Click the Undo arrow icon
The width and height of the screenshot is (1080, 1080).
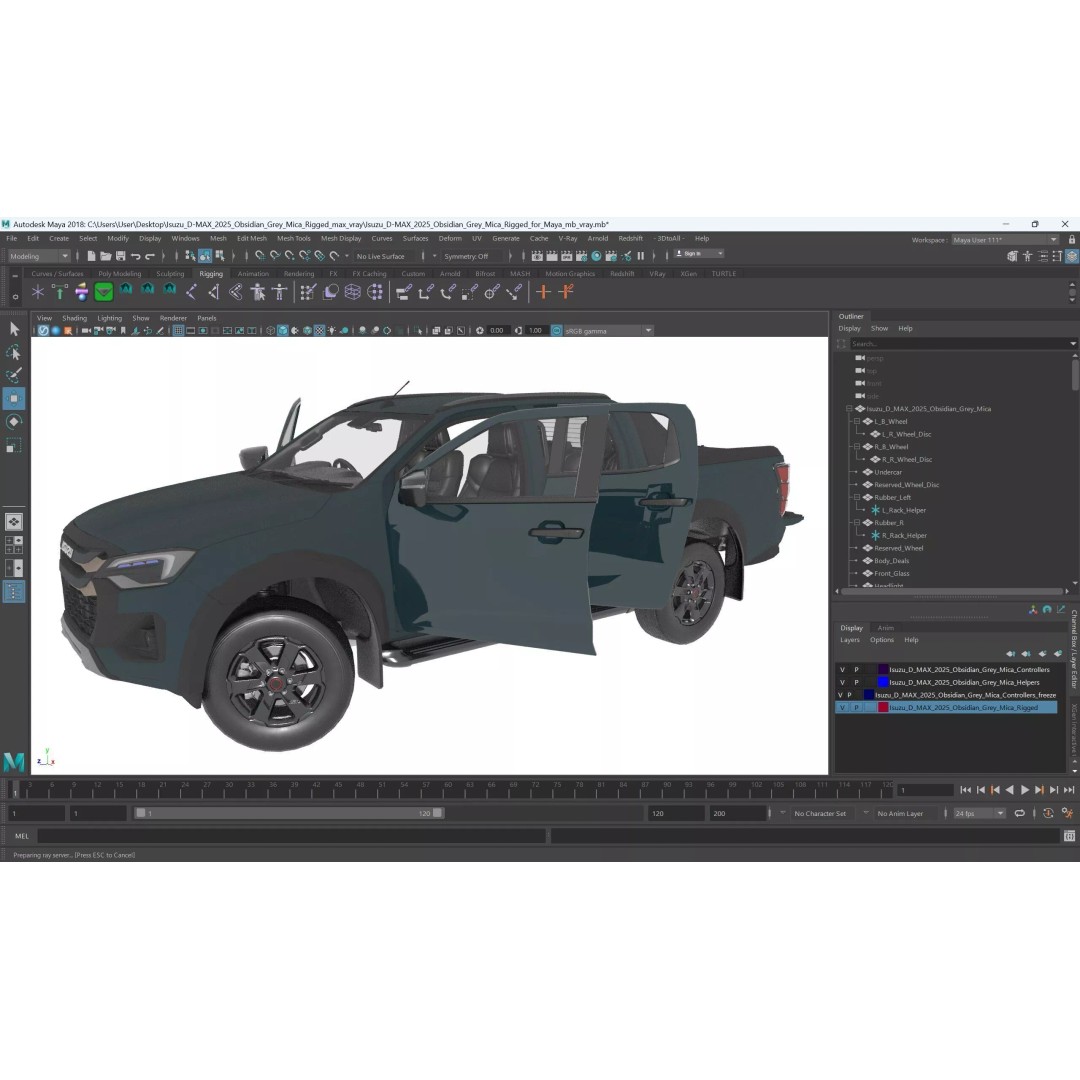click(136, 256)
